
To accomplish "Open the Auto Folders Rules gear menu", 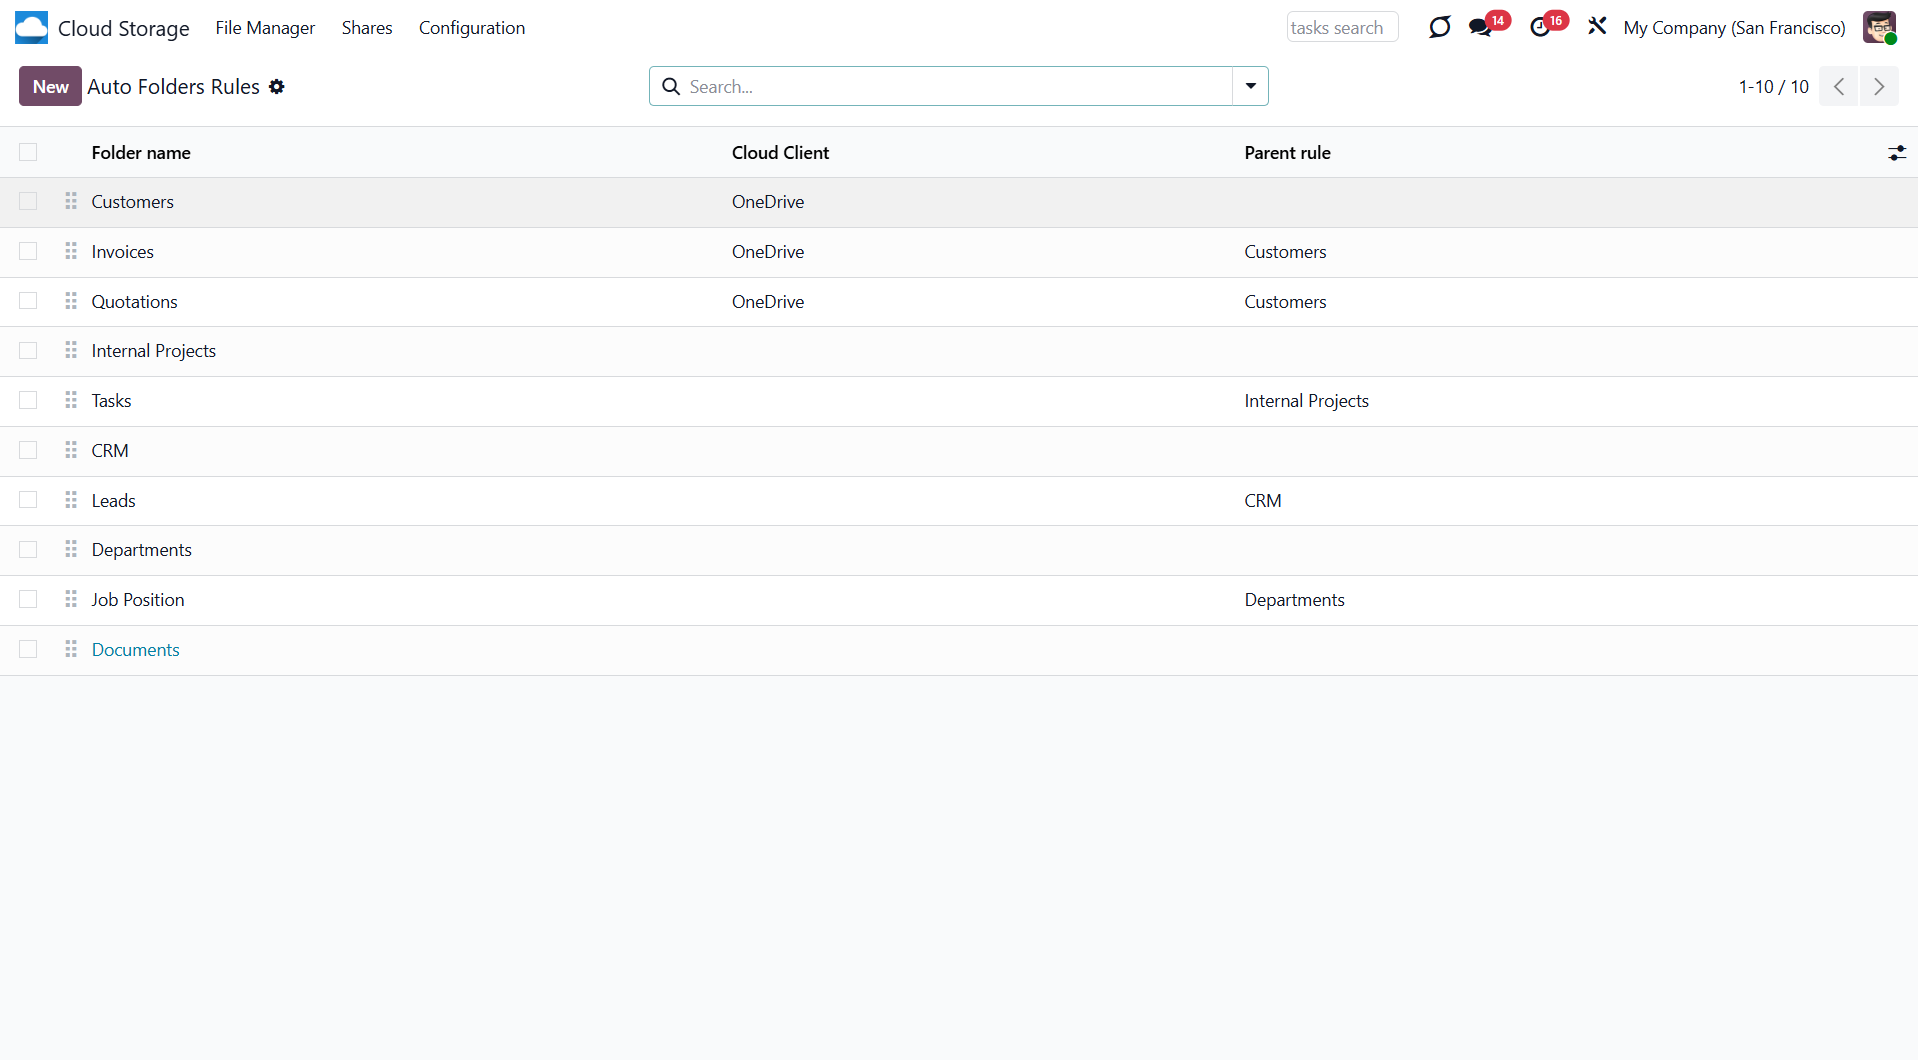I will [x=277, y=87].
